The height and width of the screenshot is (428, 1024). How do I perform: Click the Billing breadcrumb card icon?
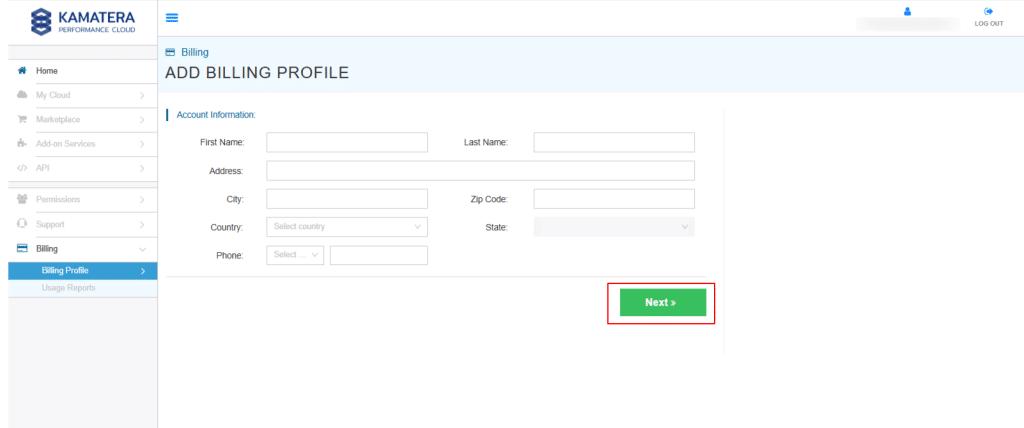click(170, 52)
